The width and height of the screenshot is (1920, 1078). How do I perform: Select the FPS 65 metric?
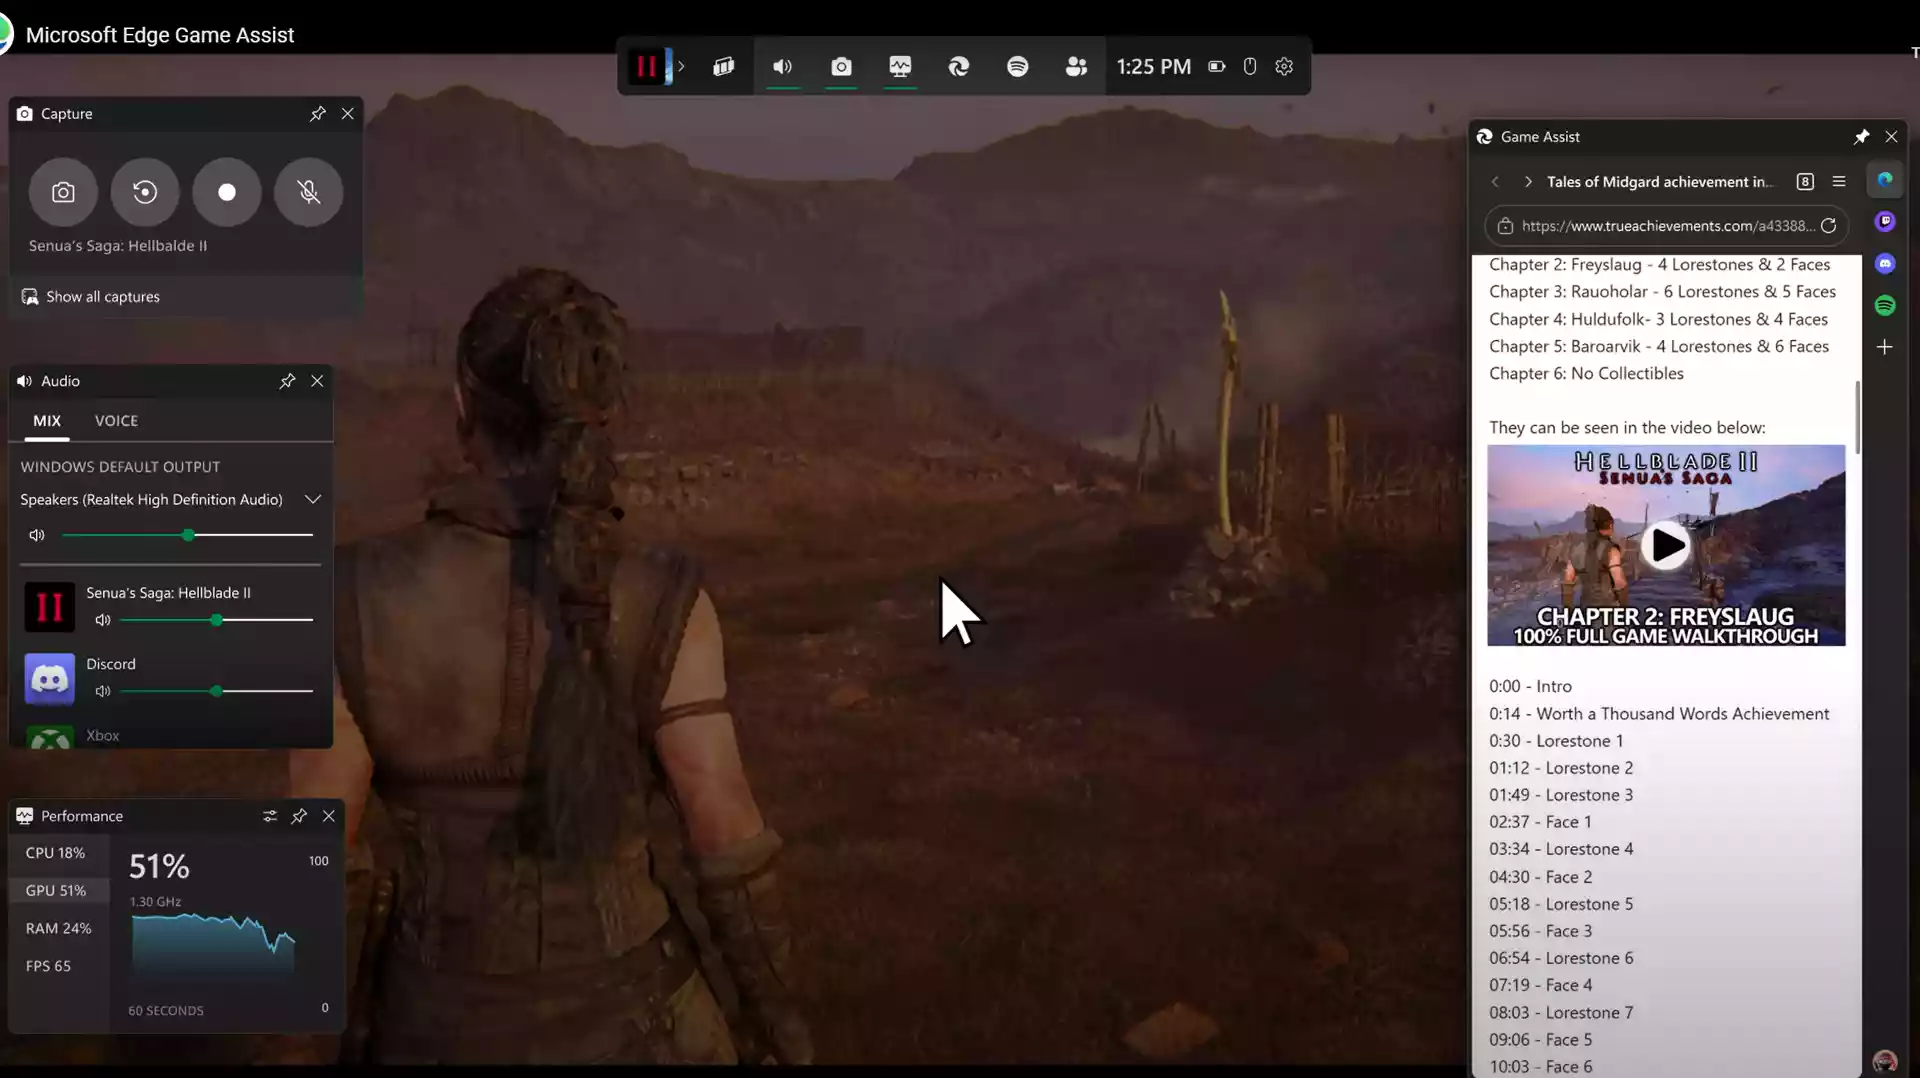[48, 966]
